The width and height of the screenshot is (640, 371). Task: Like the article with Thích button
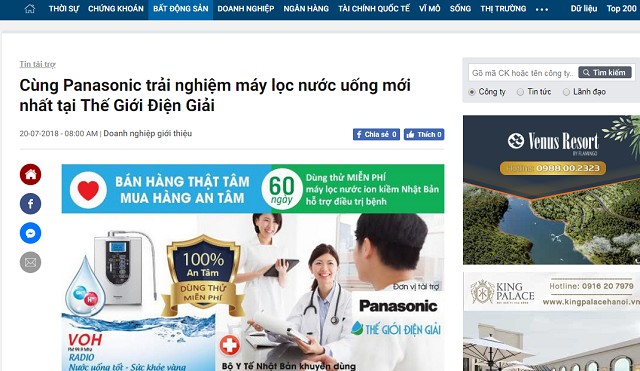(424, 134)
